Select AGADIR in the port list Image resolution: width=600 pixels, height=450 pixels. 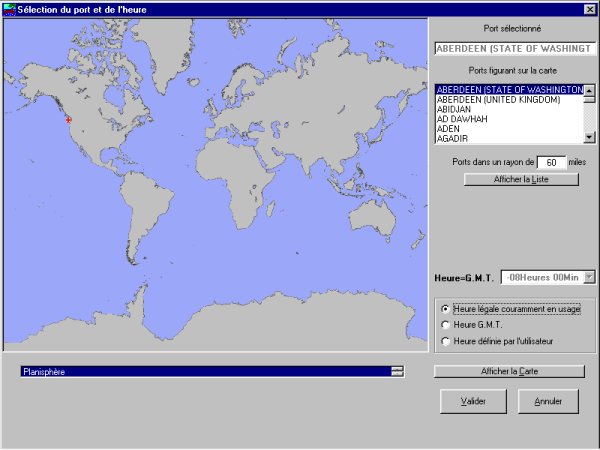[510, 139]
